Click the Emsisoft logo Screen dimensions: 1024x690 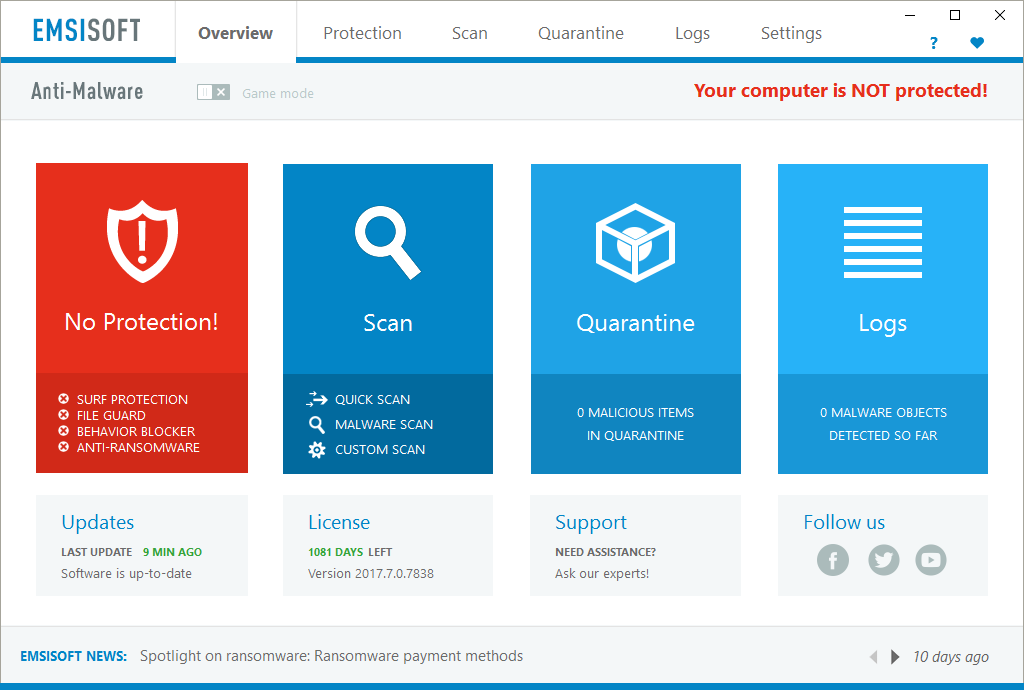click(x=87, y=31)
